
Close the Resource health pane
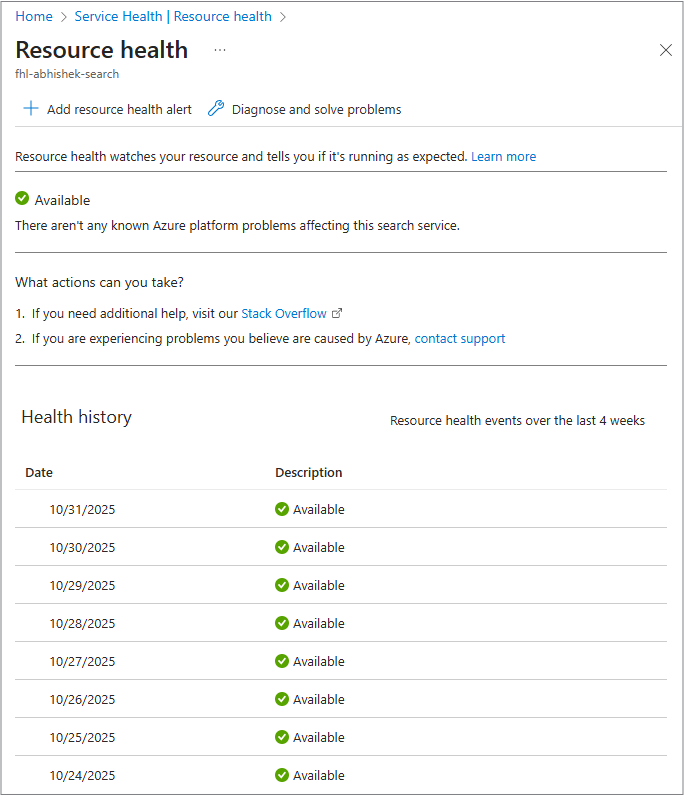[666, 50]
